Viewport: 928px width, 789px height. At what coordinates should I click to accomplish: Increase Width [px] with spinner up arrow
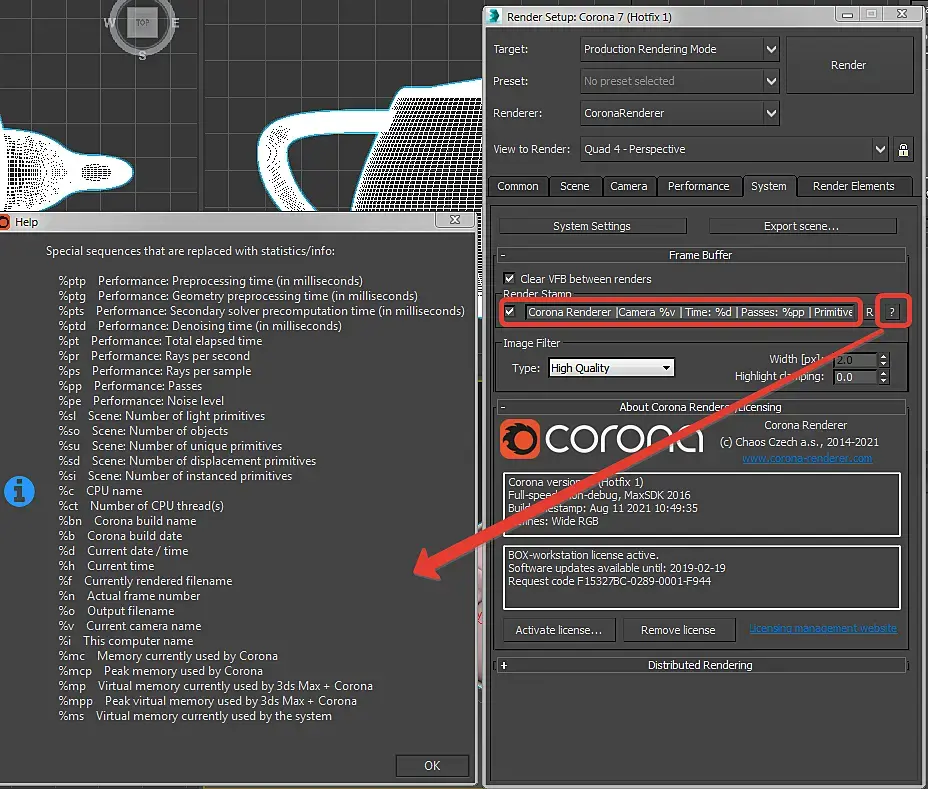pyautogui.click(x=884, y=356)
